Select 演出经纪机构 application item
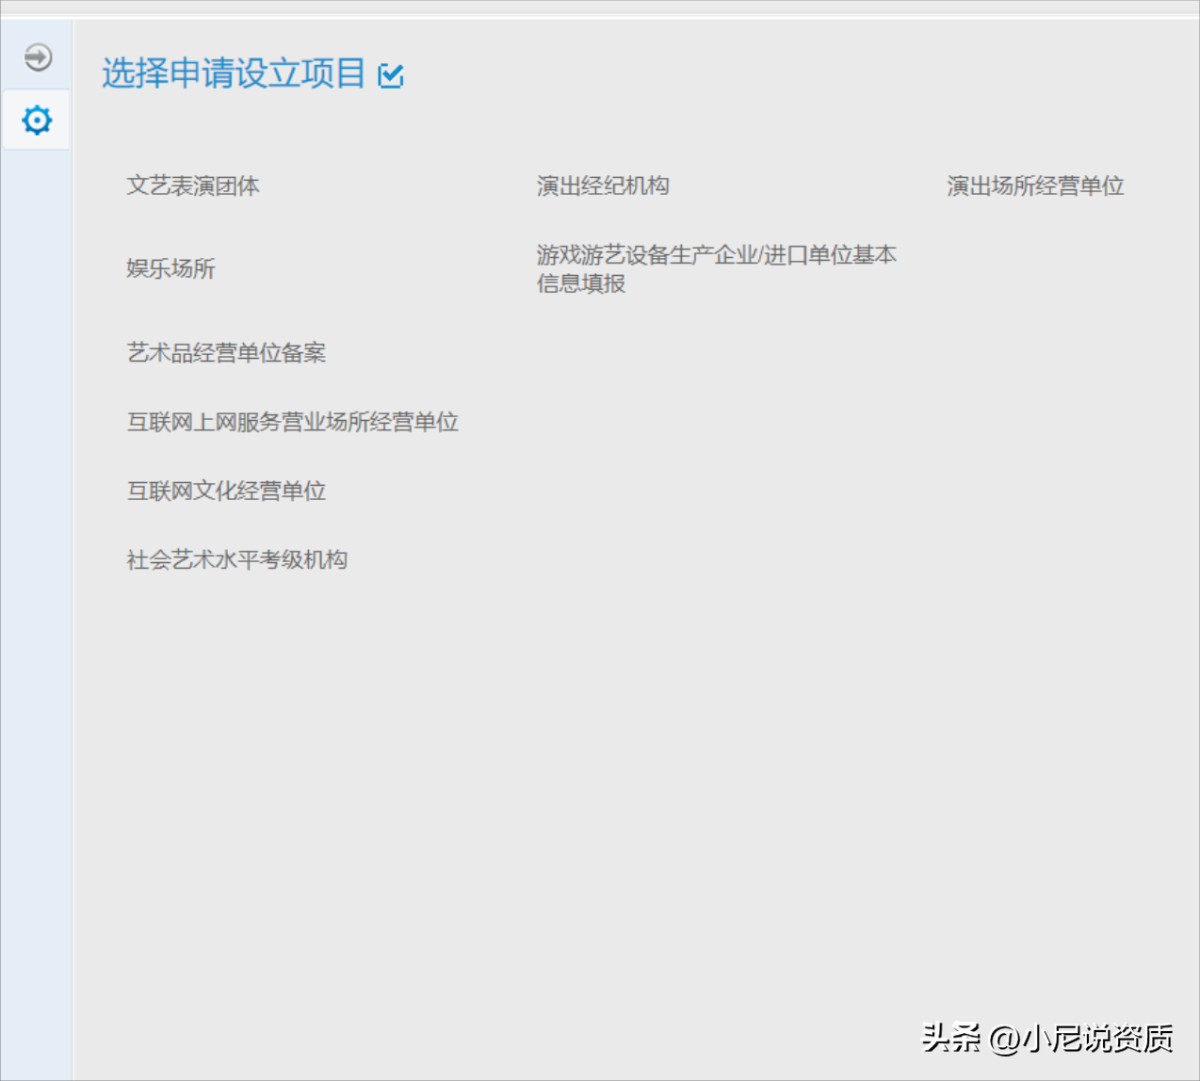The image size is (1200, 1081). pyautogui.click(x=602, y=186)
